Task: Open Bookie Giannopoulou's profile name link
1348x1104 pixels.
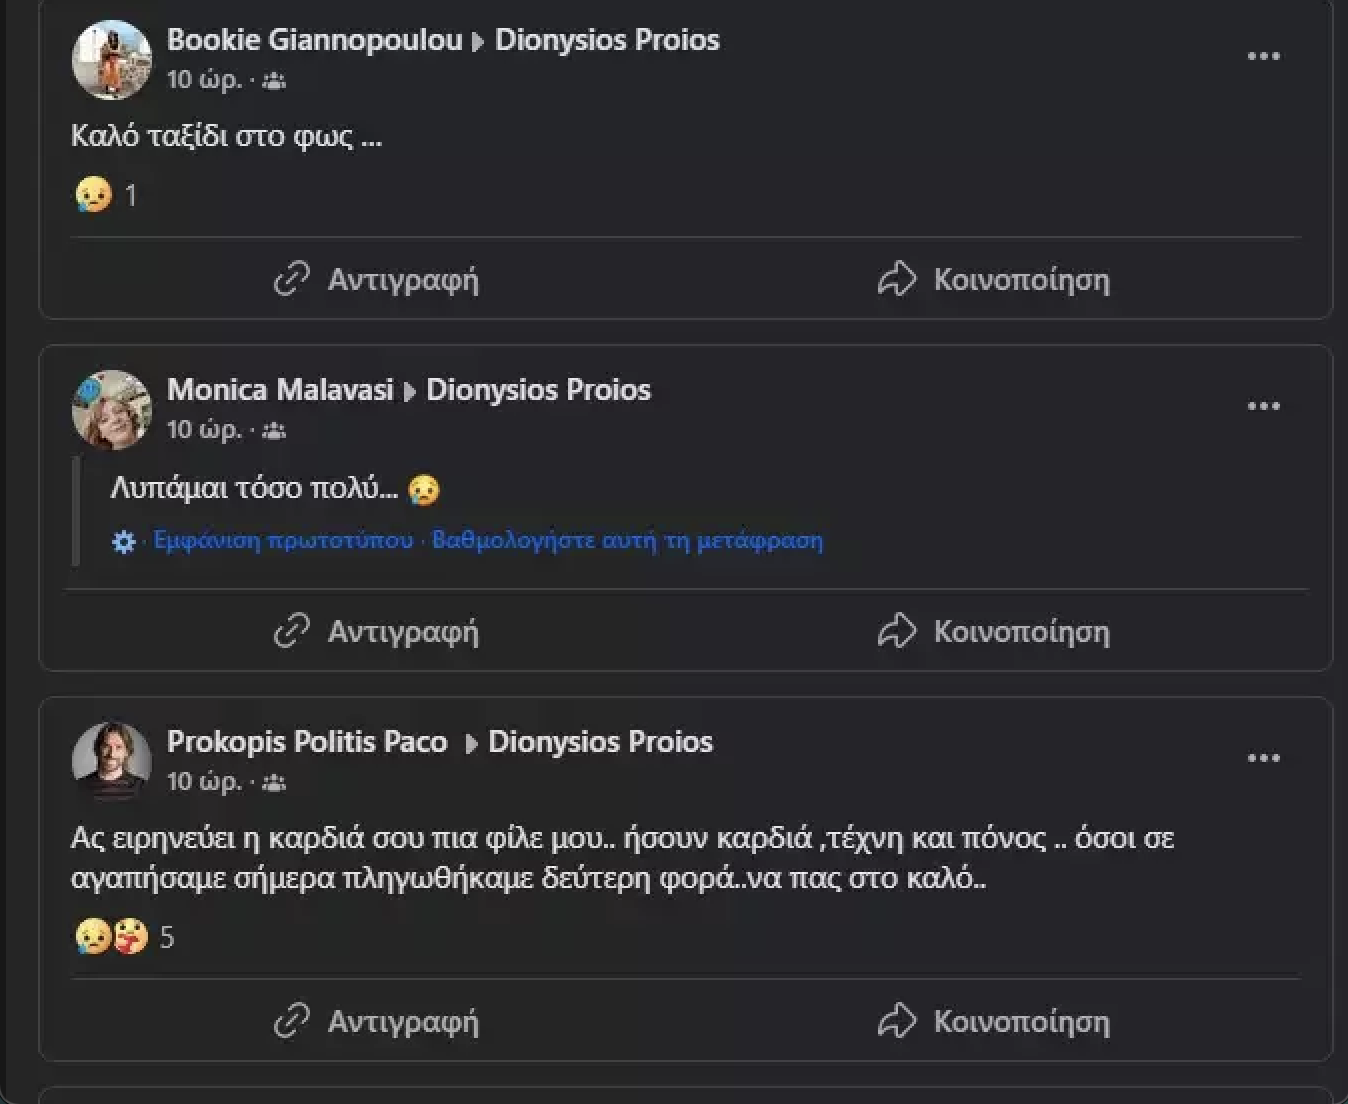Action: pyautogui.click(x=314, y=40)
